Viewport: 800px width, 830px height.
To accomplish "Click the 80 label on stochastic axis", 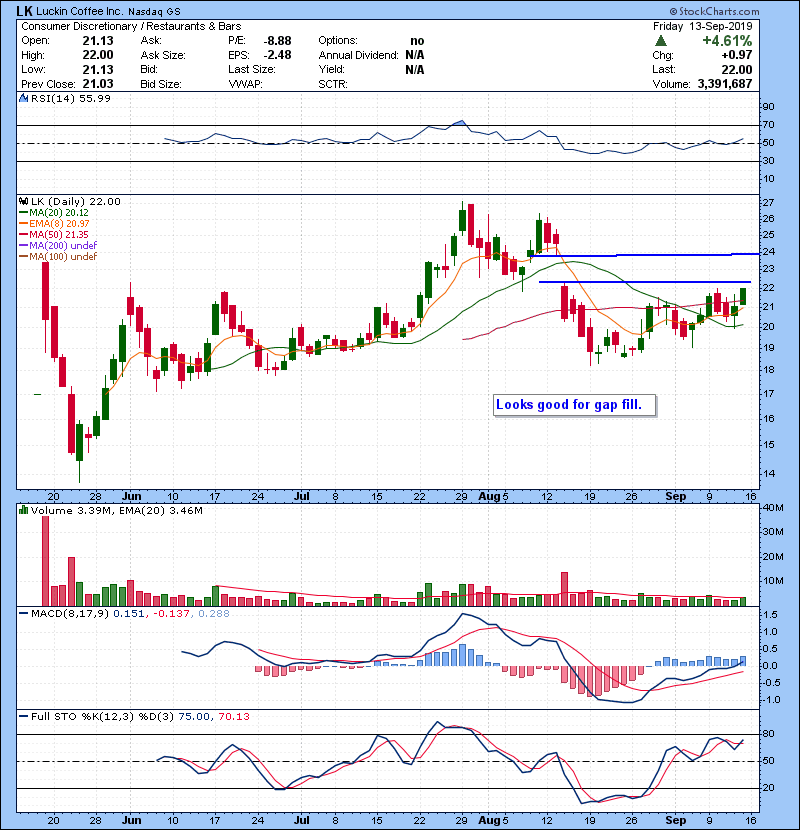I will [768, 734].
